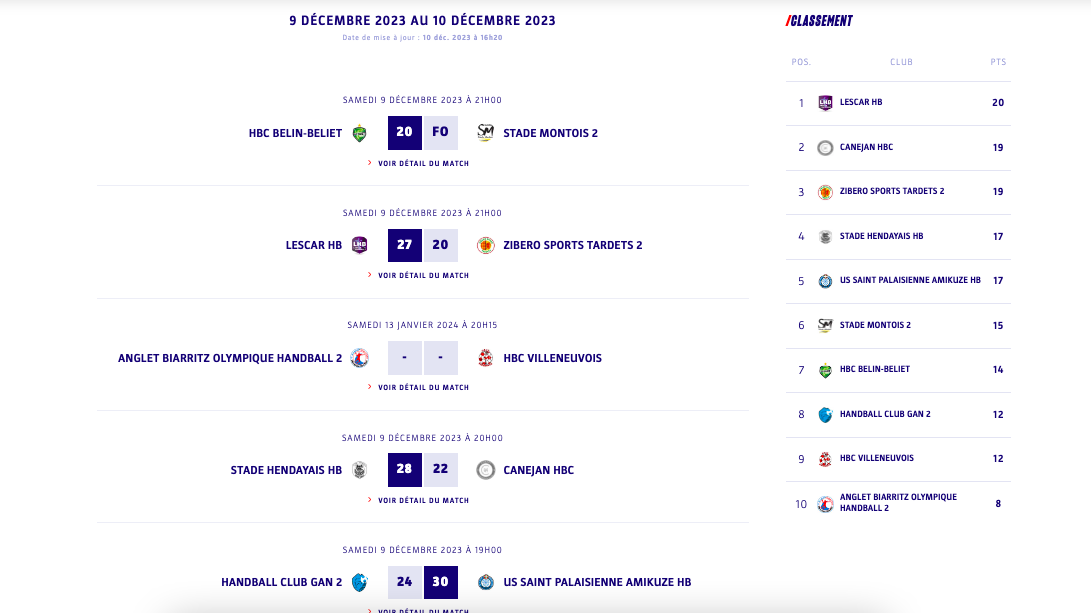The image size is (1091, 613).
Task: Open match detail for Belin-Beliet vs Stade Montois
Action: tap(423, 163)
